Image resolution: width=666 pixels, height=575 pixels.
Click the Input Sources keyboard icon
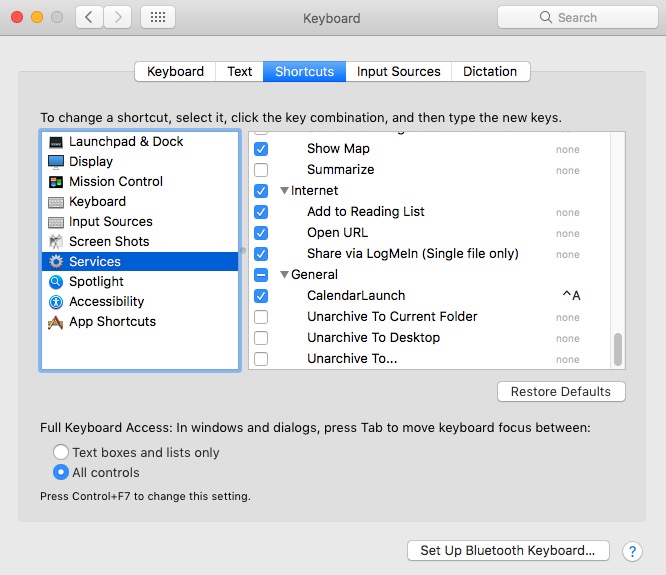tap(56, 222)
